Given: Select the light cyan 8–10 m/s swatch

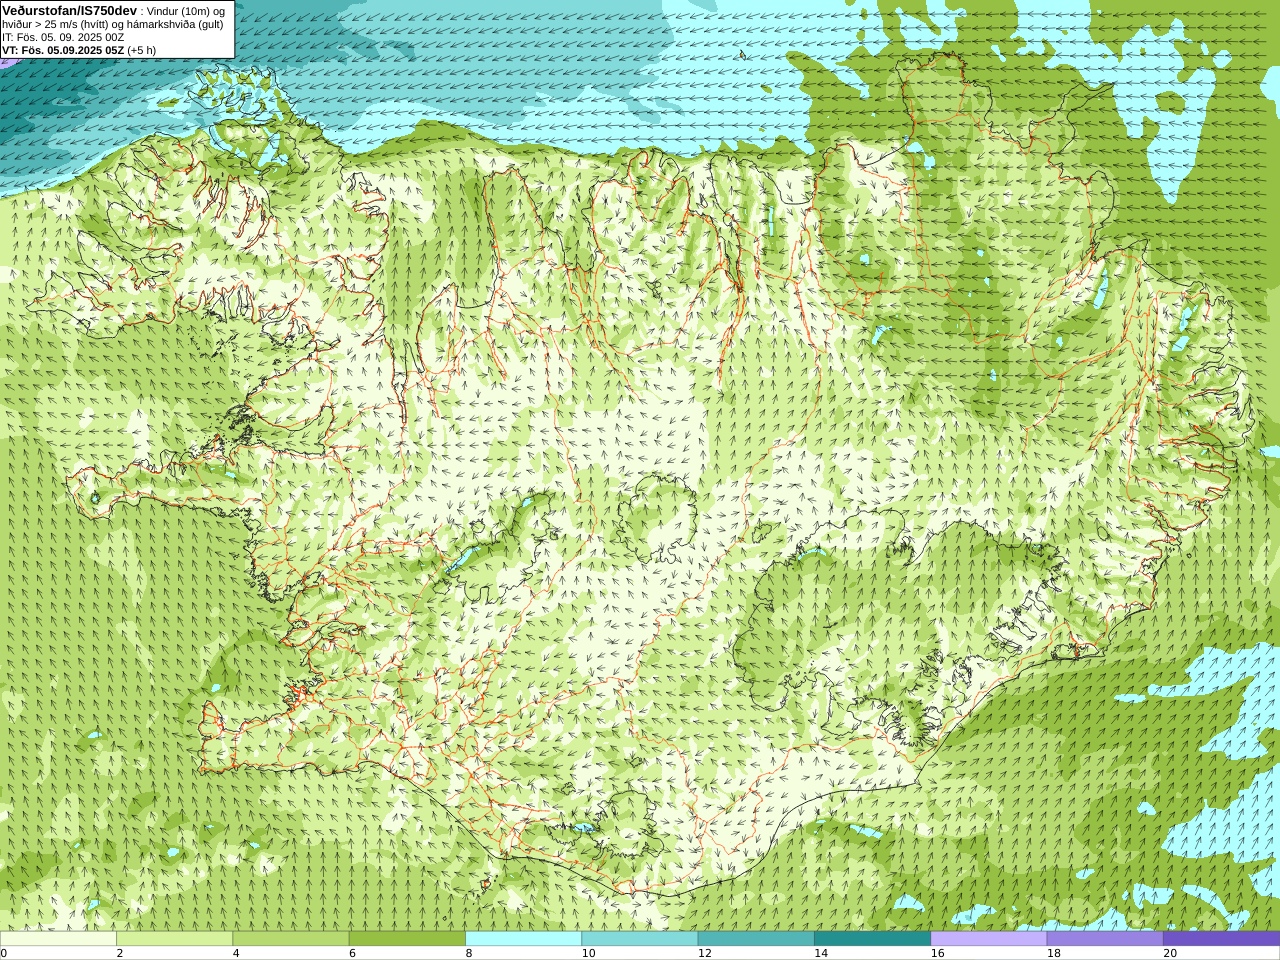Looking at the screenshot, I should (x=523, y=938).
